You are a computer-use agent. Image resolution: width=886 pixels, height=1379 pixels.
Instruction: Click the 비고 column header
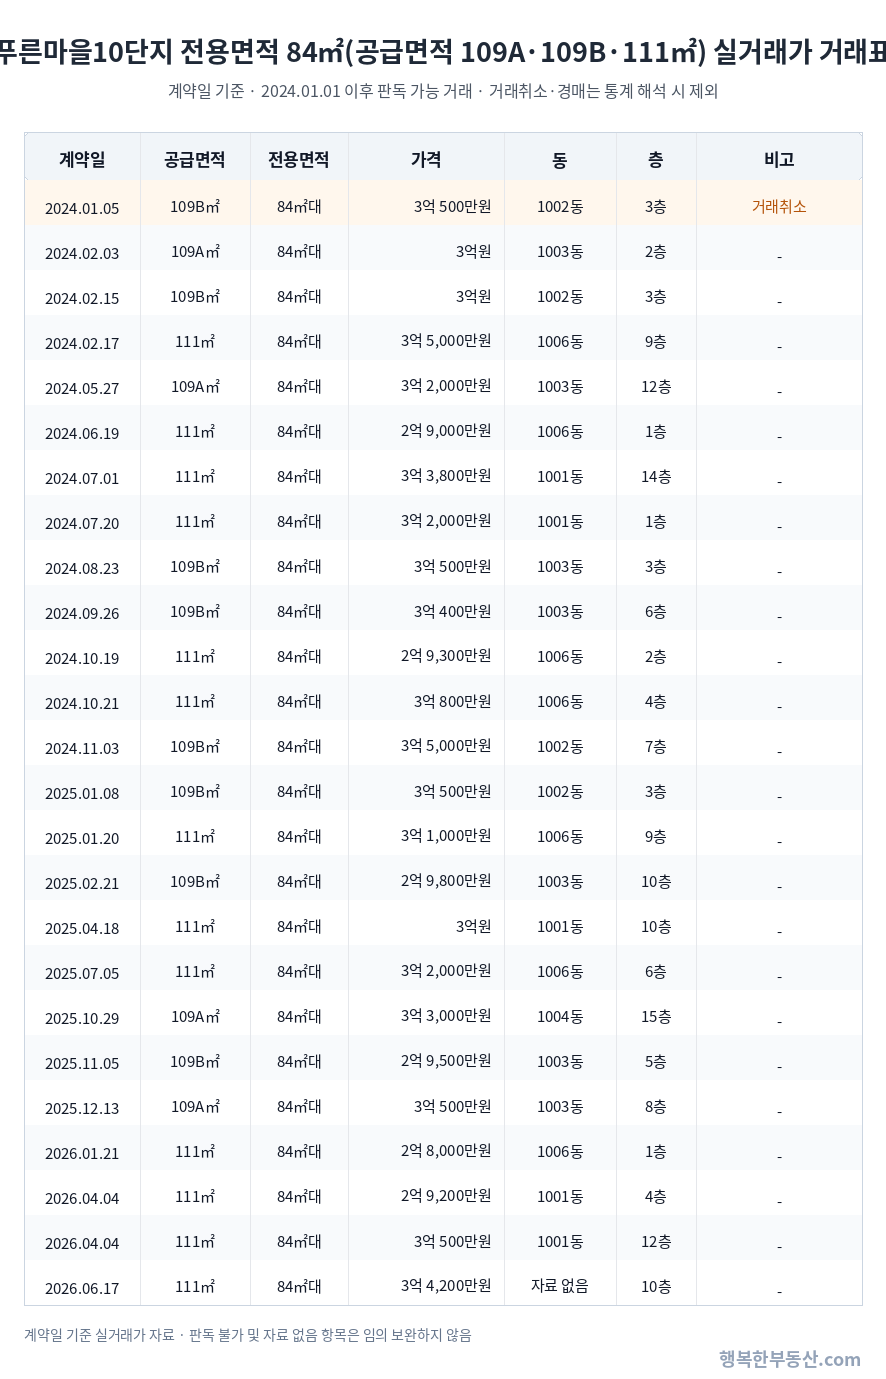(779, 159)
